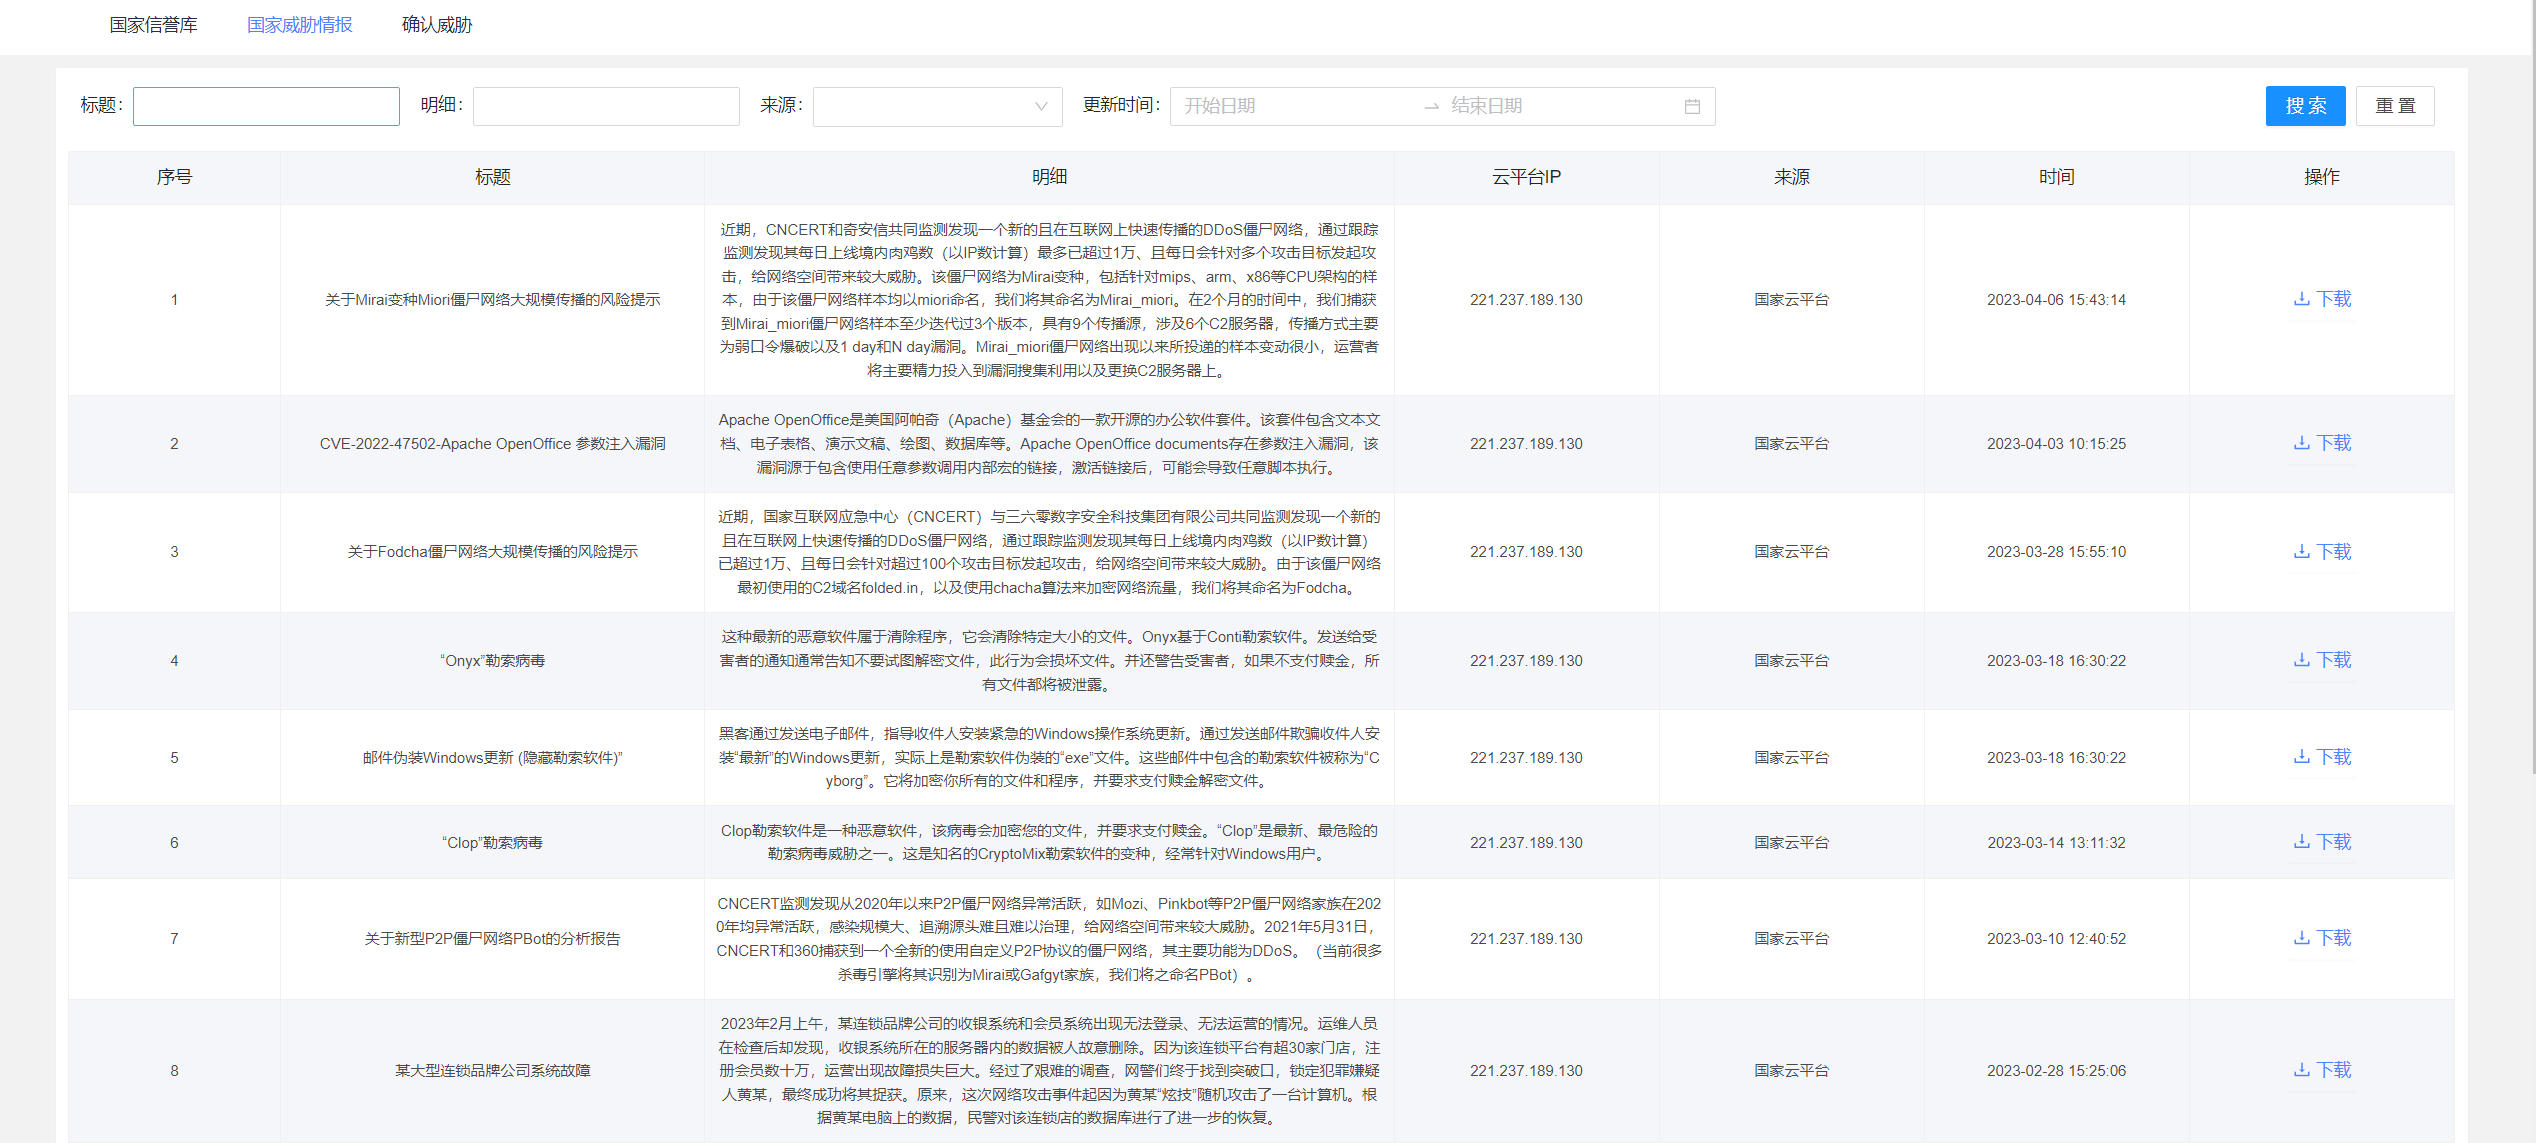
Task: Click inside the 明细 input field
Action: (605, 105)
